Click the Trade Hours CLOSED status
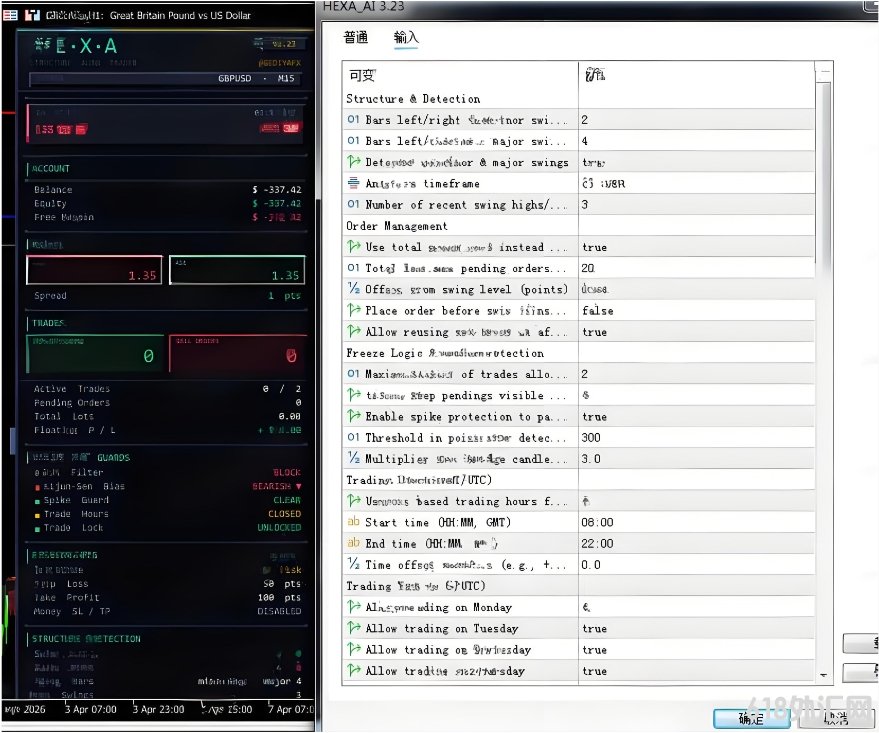 (284, 513)
